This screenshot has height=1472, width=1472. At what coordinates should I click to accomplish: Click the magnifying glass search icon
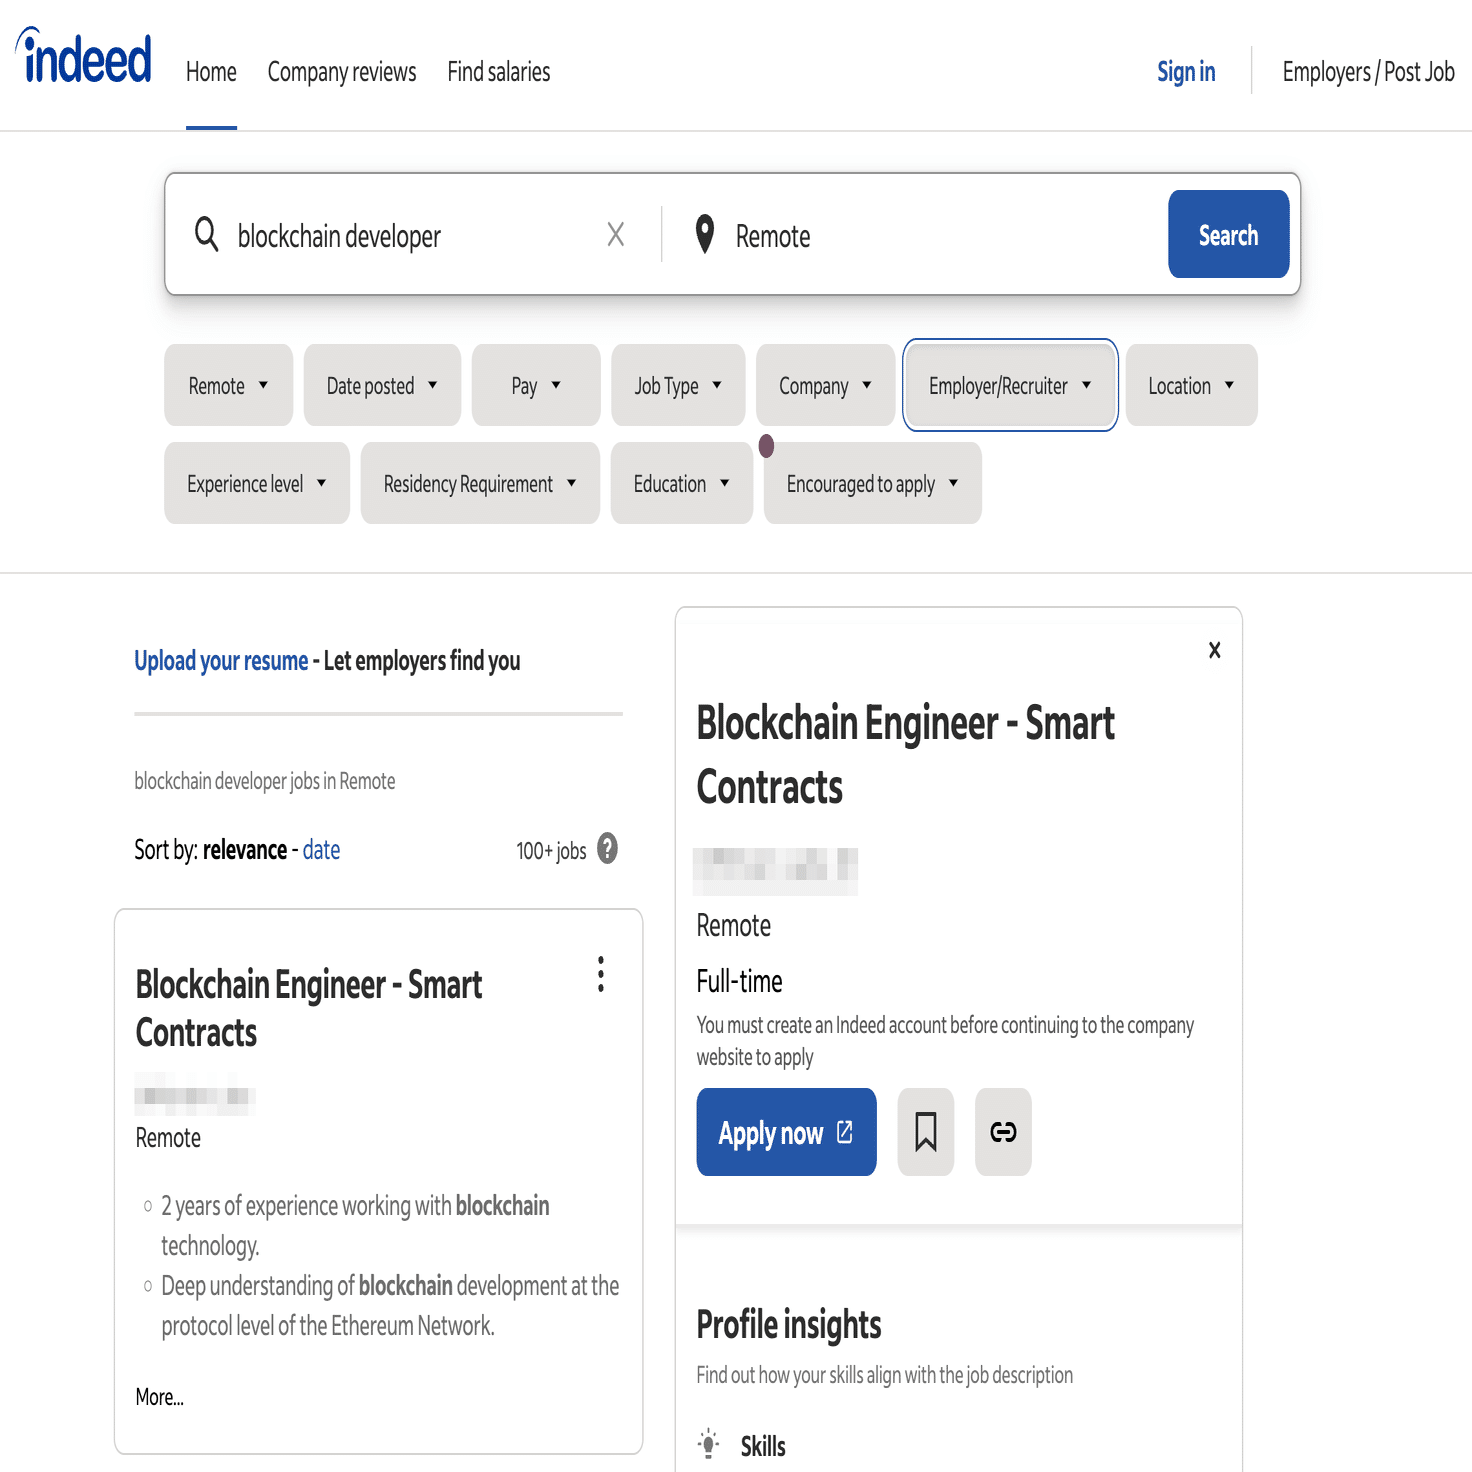click(206, 235)
